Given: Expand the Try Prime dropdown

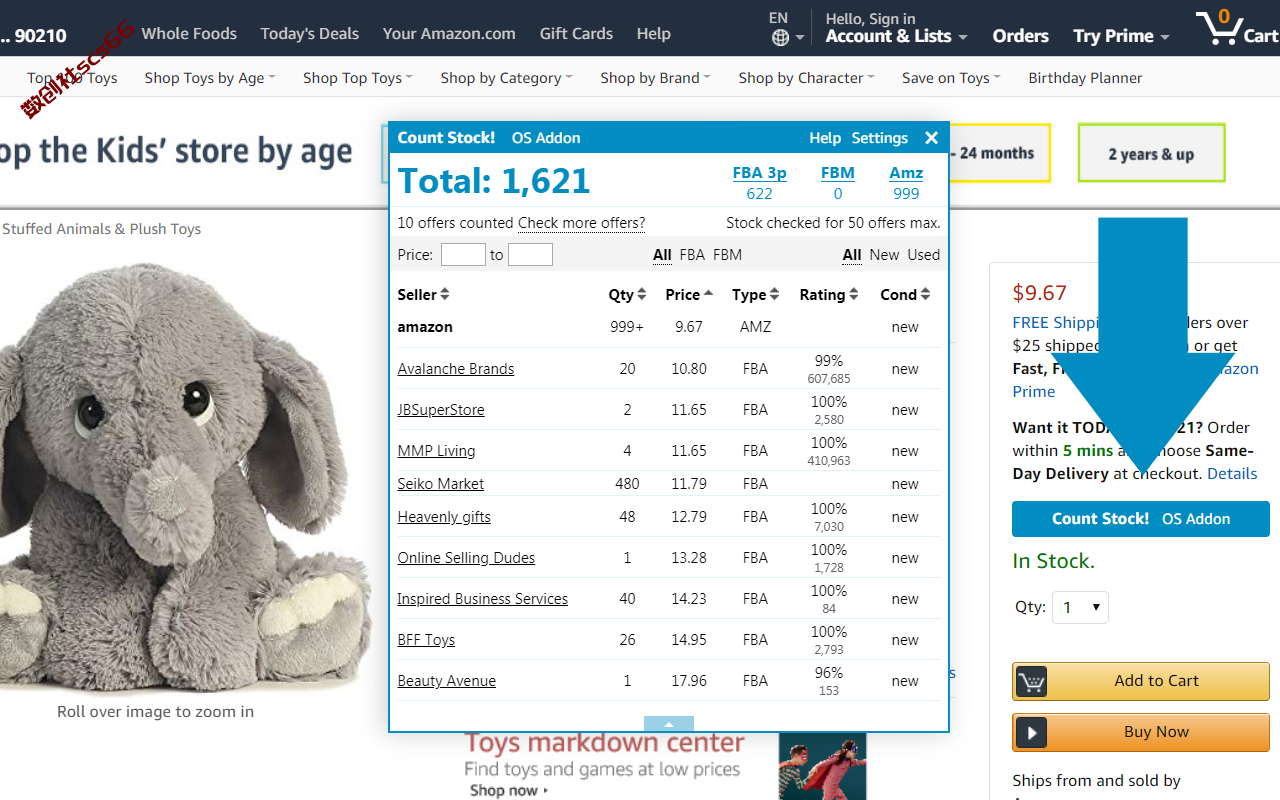Looking at the screenshot, I should coord(1121,36).
